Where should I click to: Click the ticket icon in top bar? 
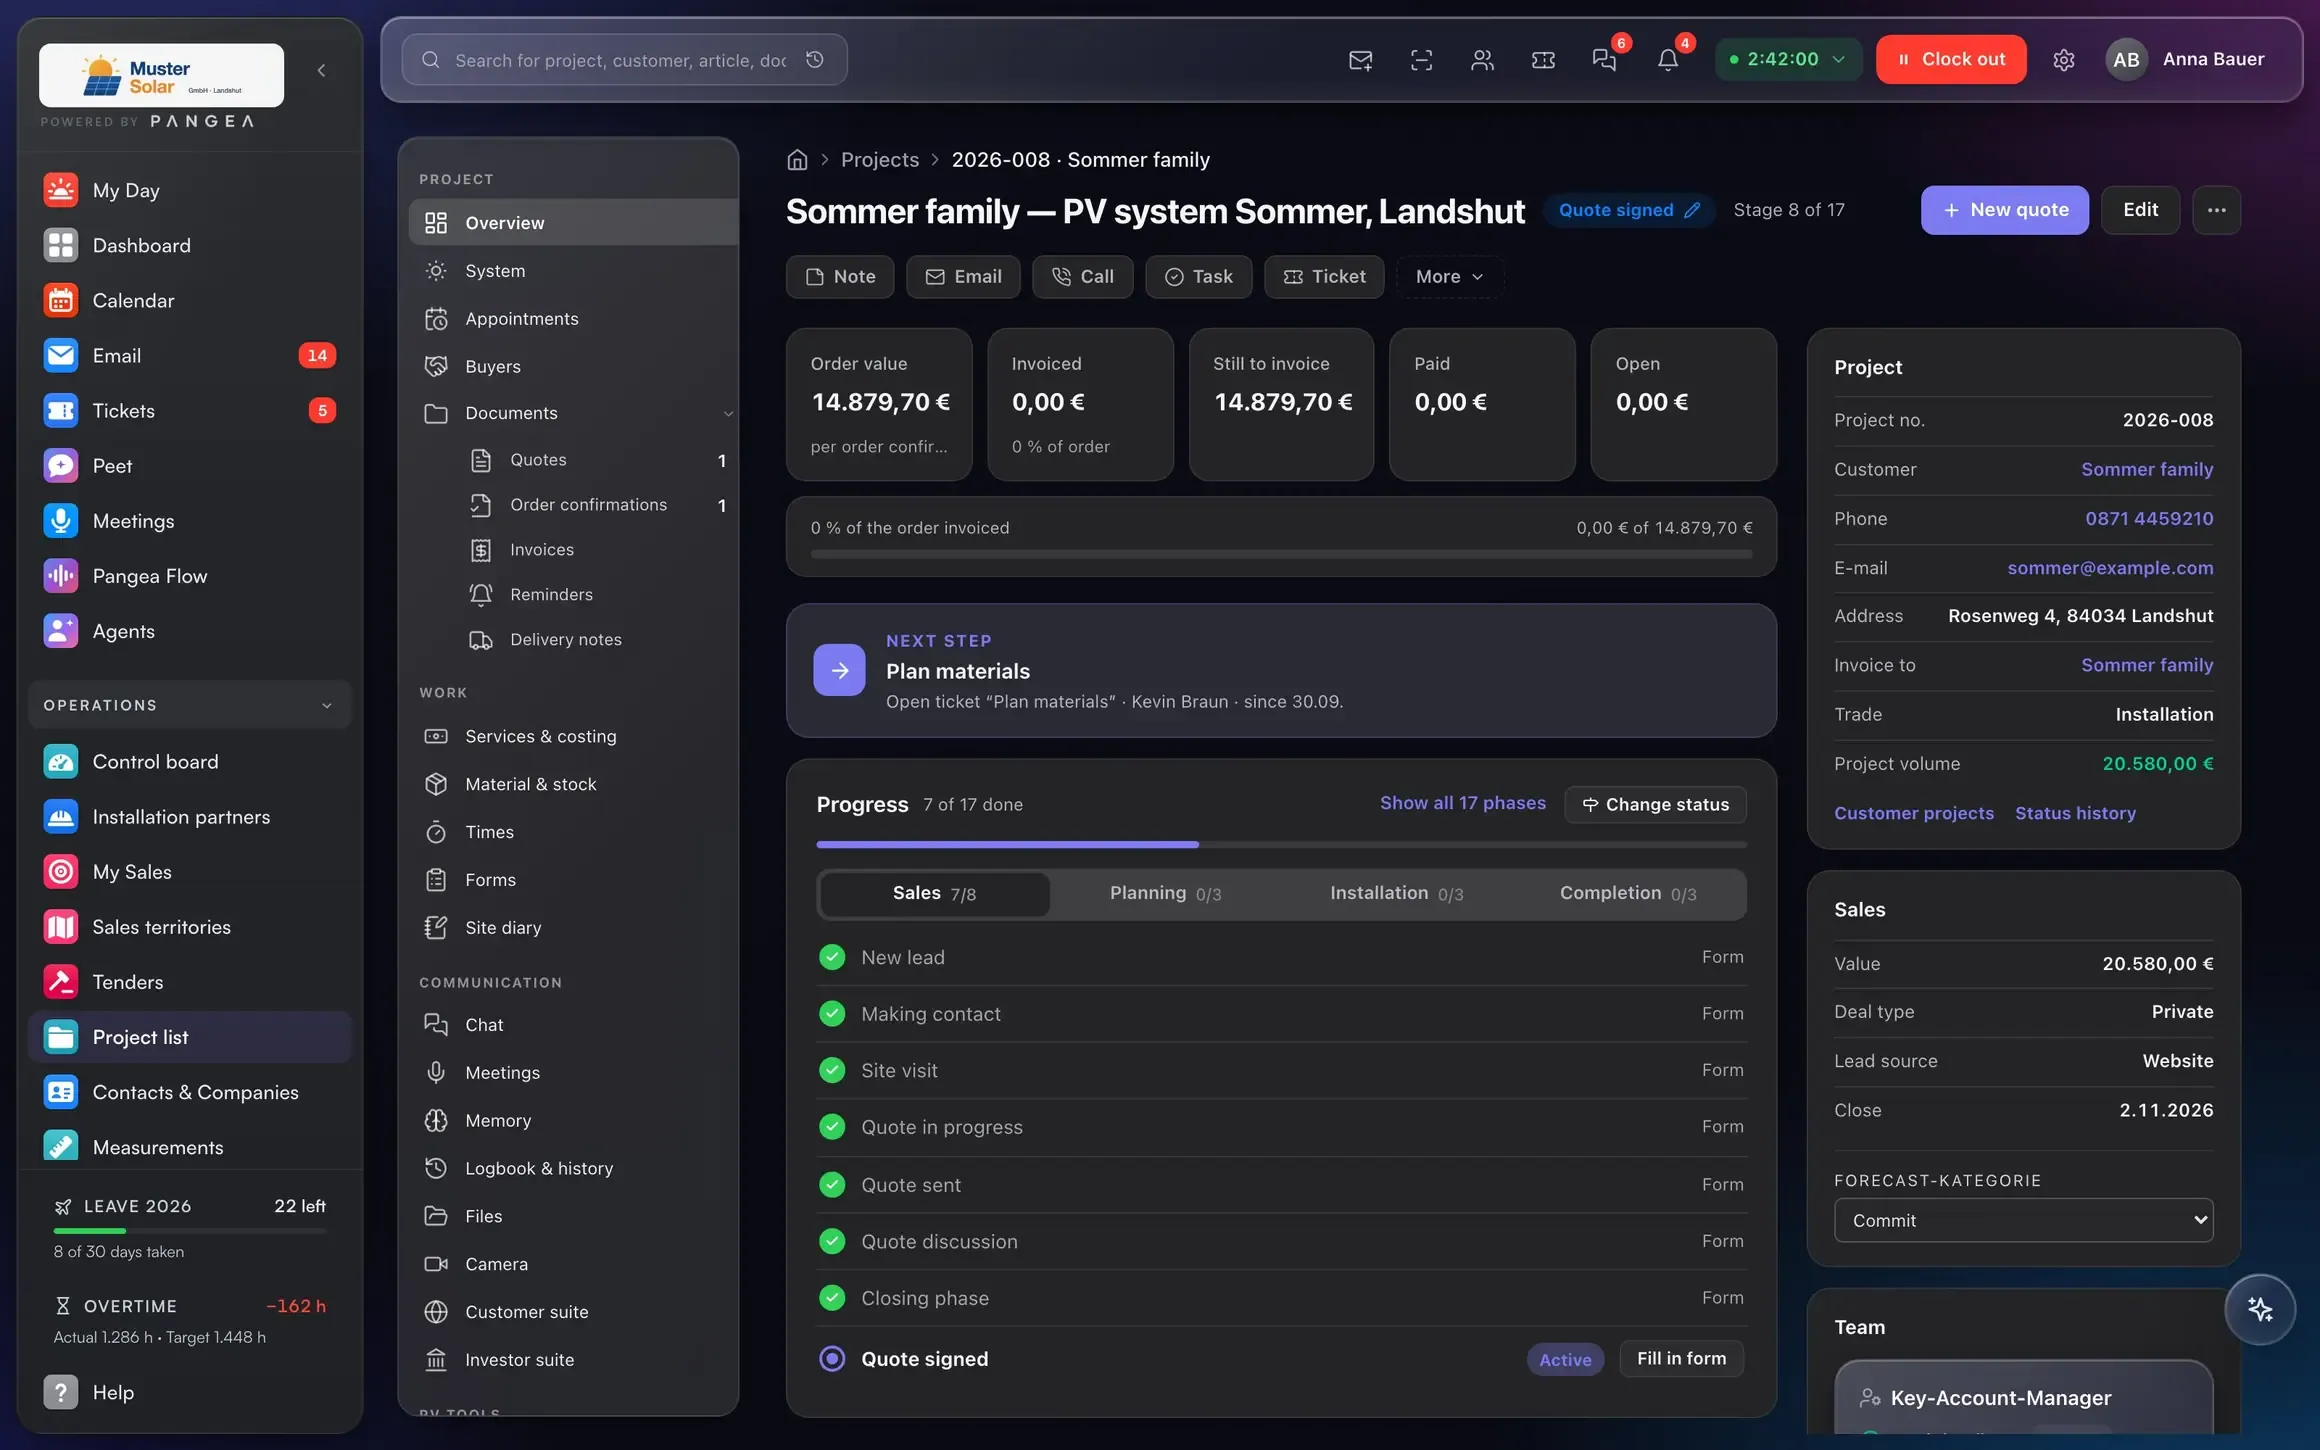(x=1543, y=60)
